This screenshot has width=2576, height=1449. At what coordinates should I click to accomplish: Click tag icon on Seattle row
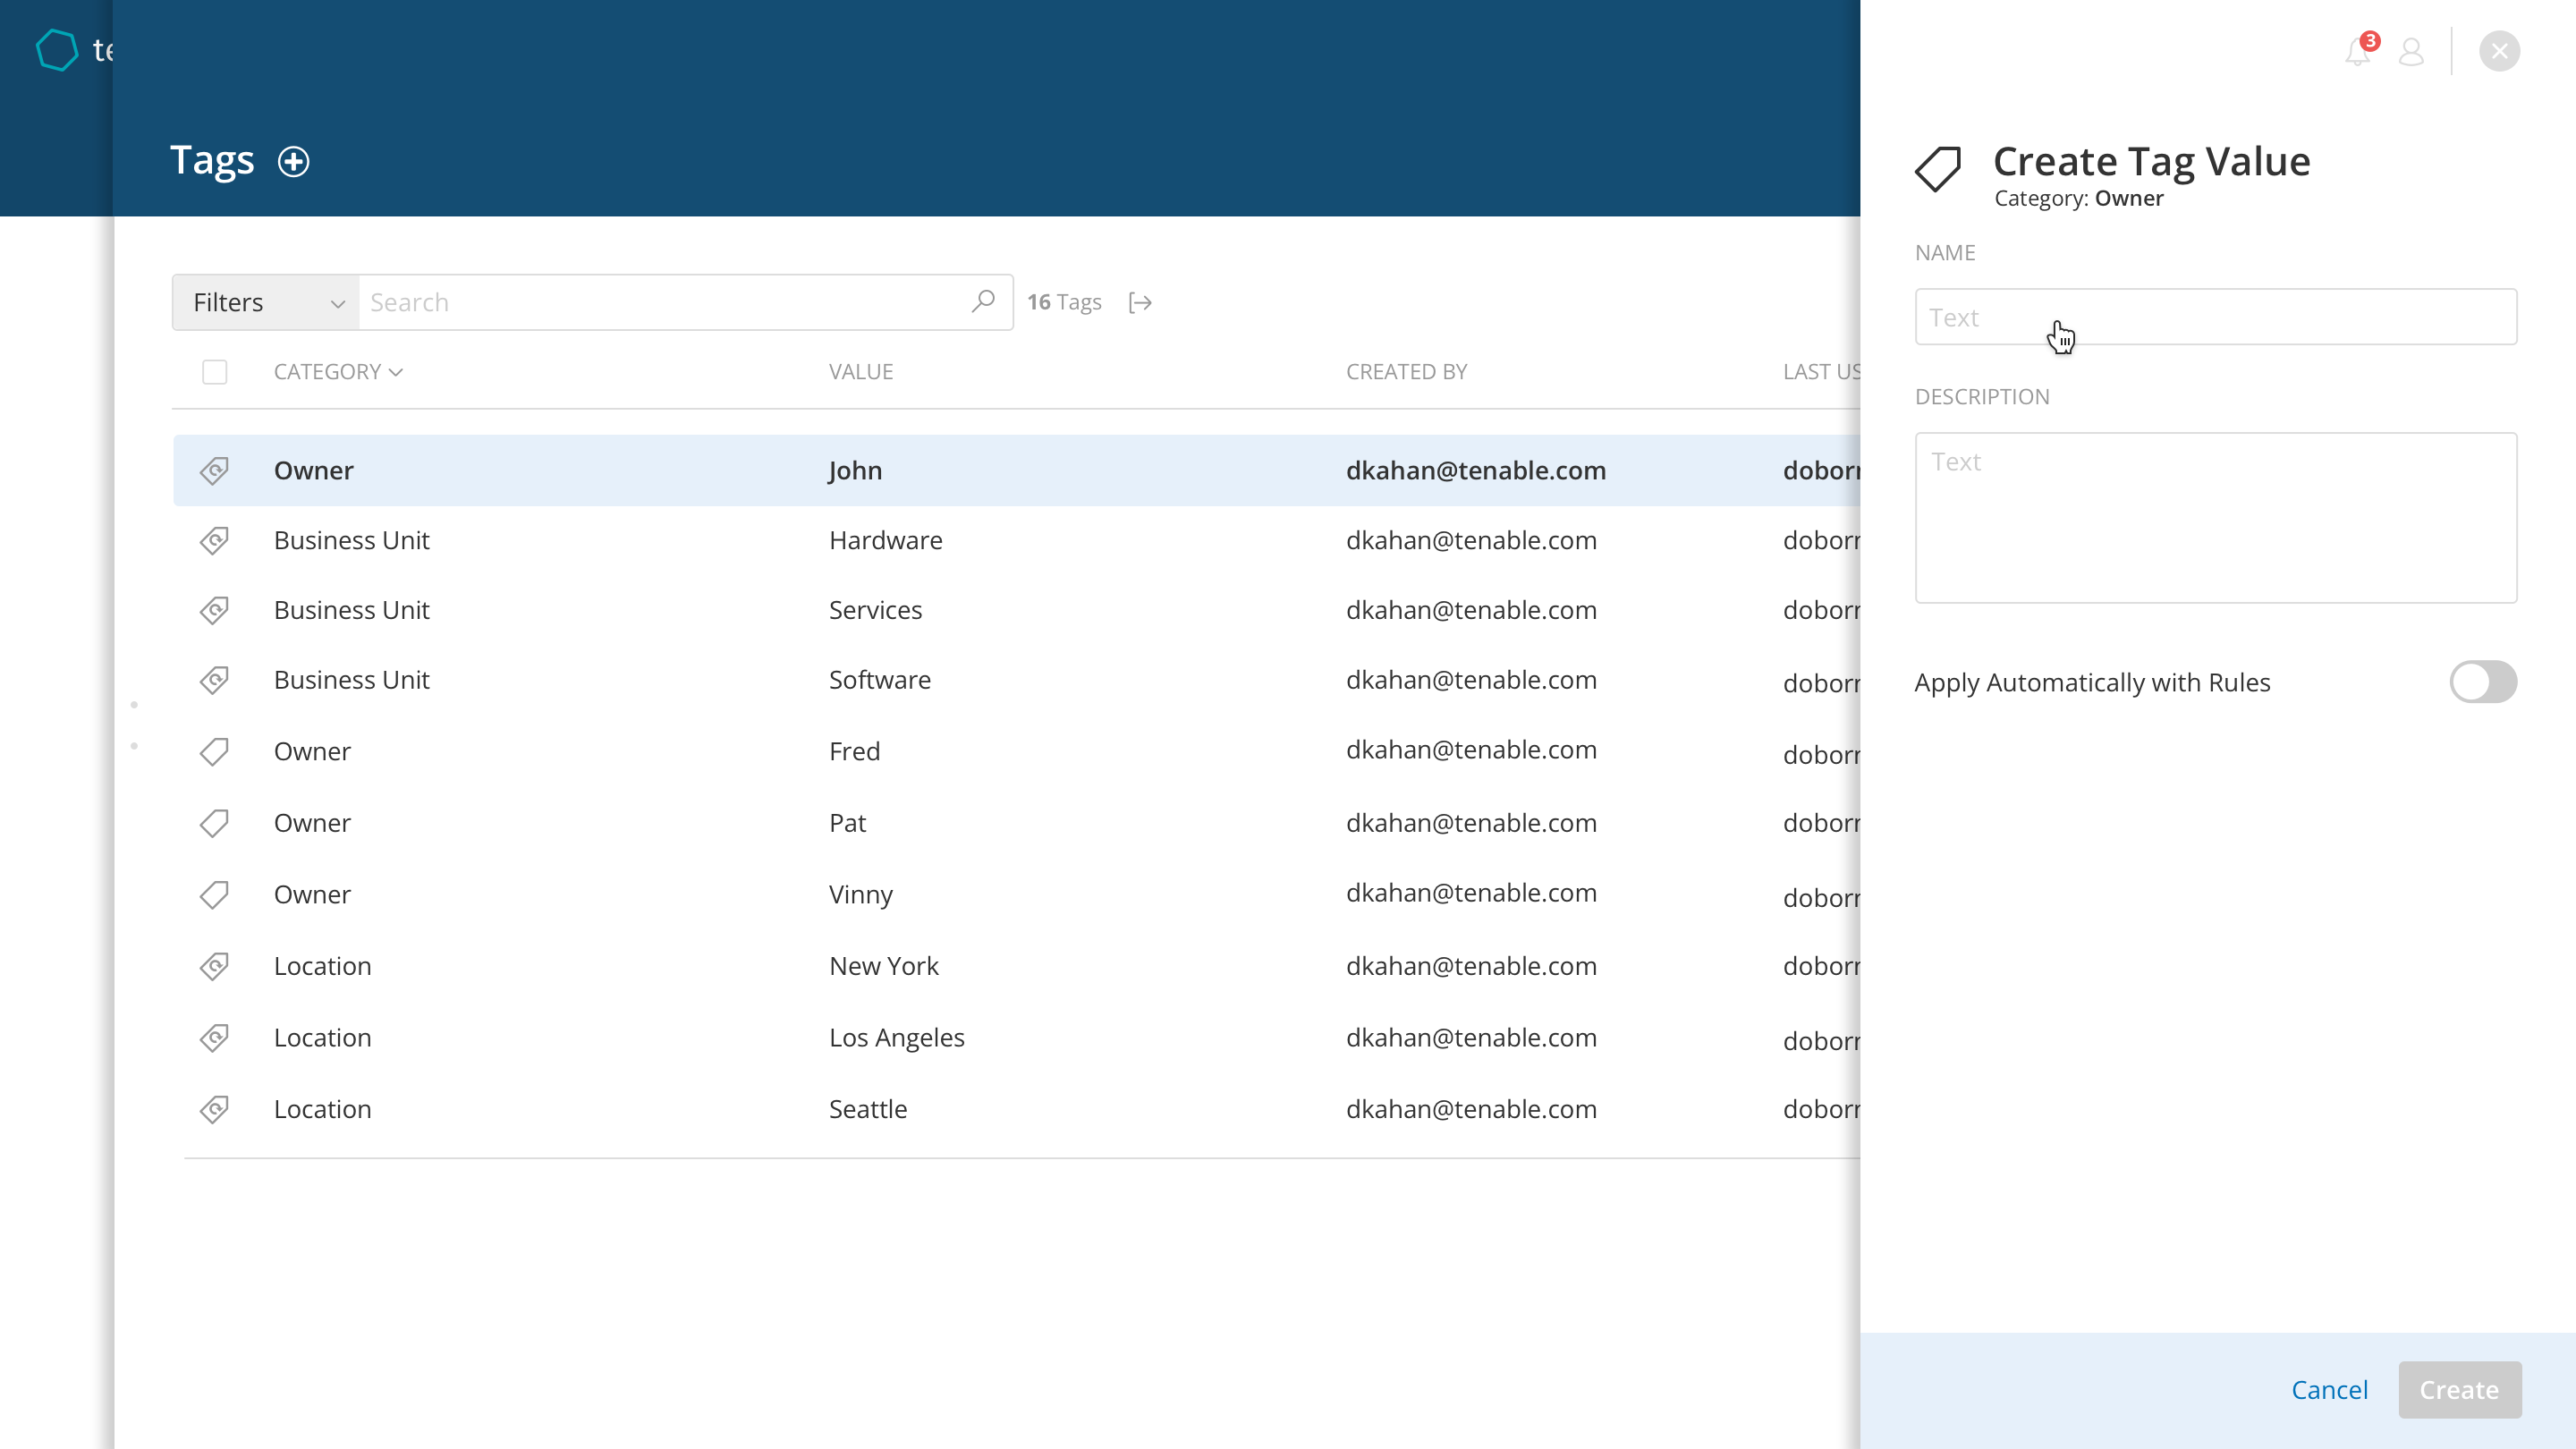(x=214, y=1110)
